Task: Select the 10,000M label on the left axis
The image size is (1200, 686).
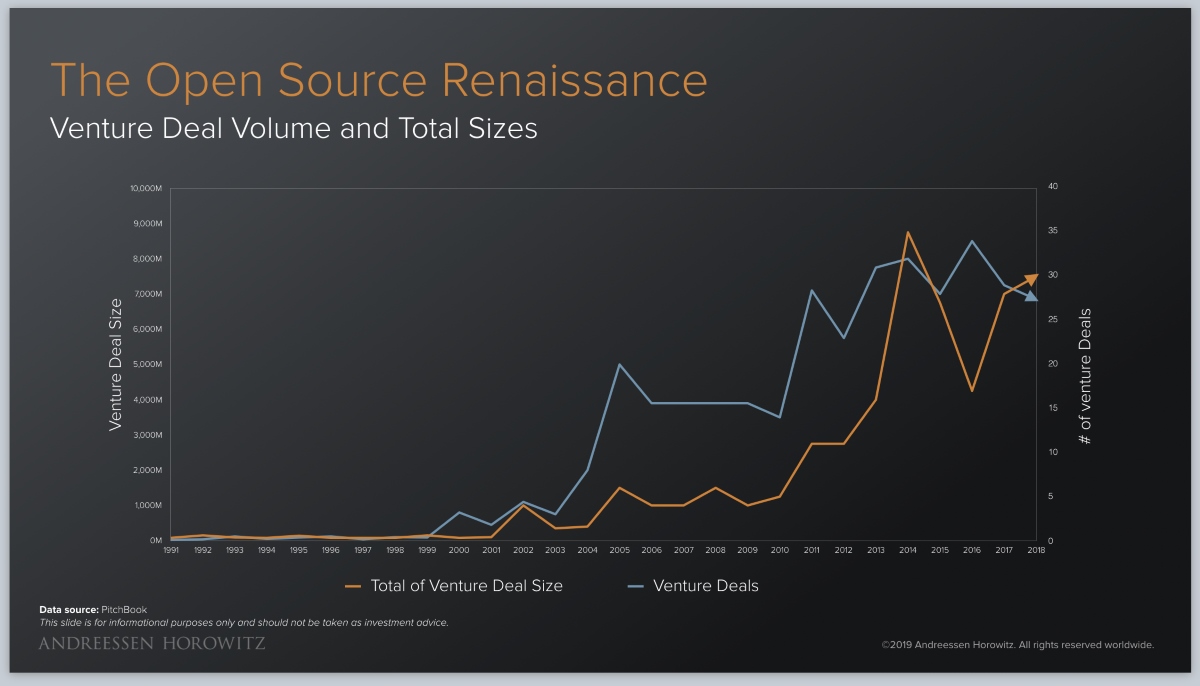Action: point(146,188)
